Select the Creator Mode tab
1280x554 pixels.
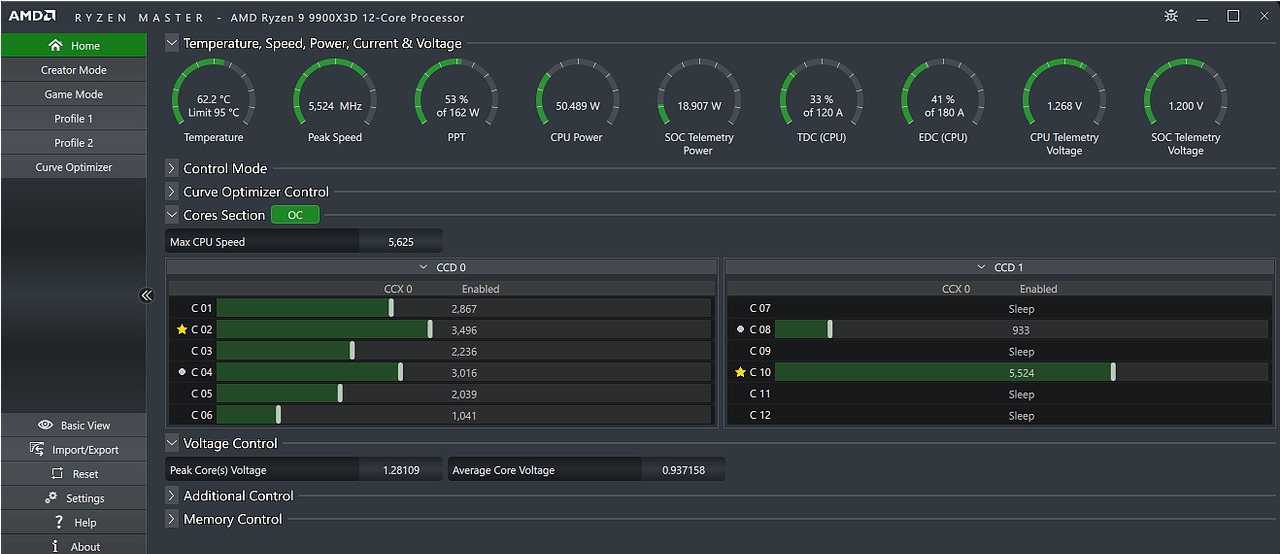point(73,70)
